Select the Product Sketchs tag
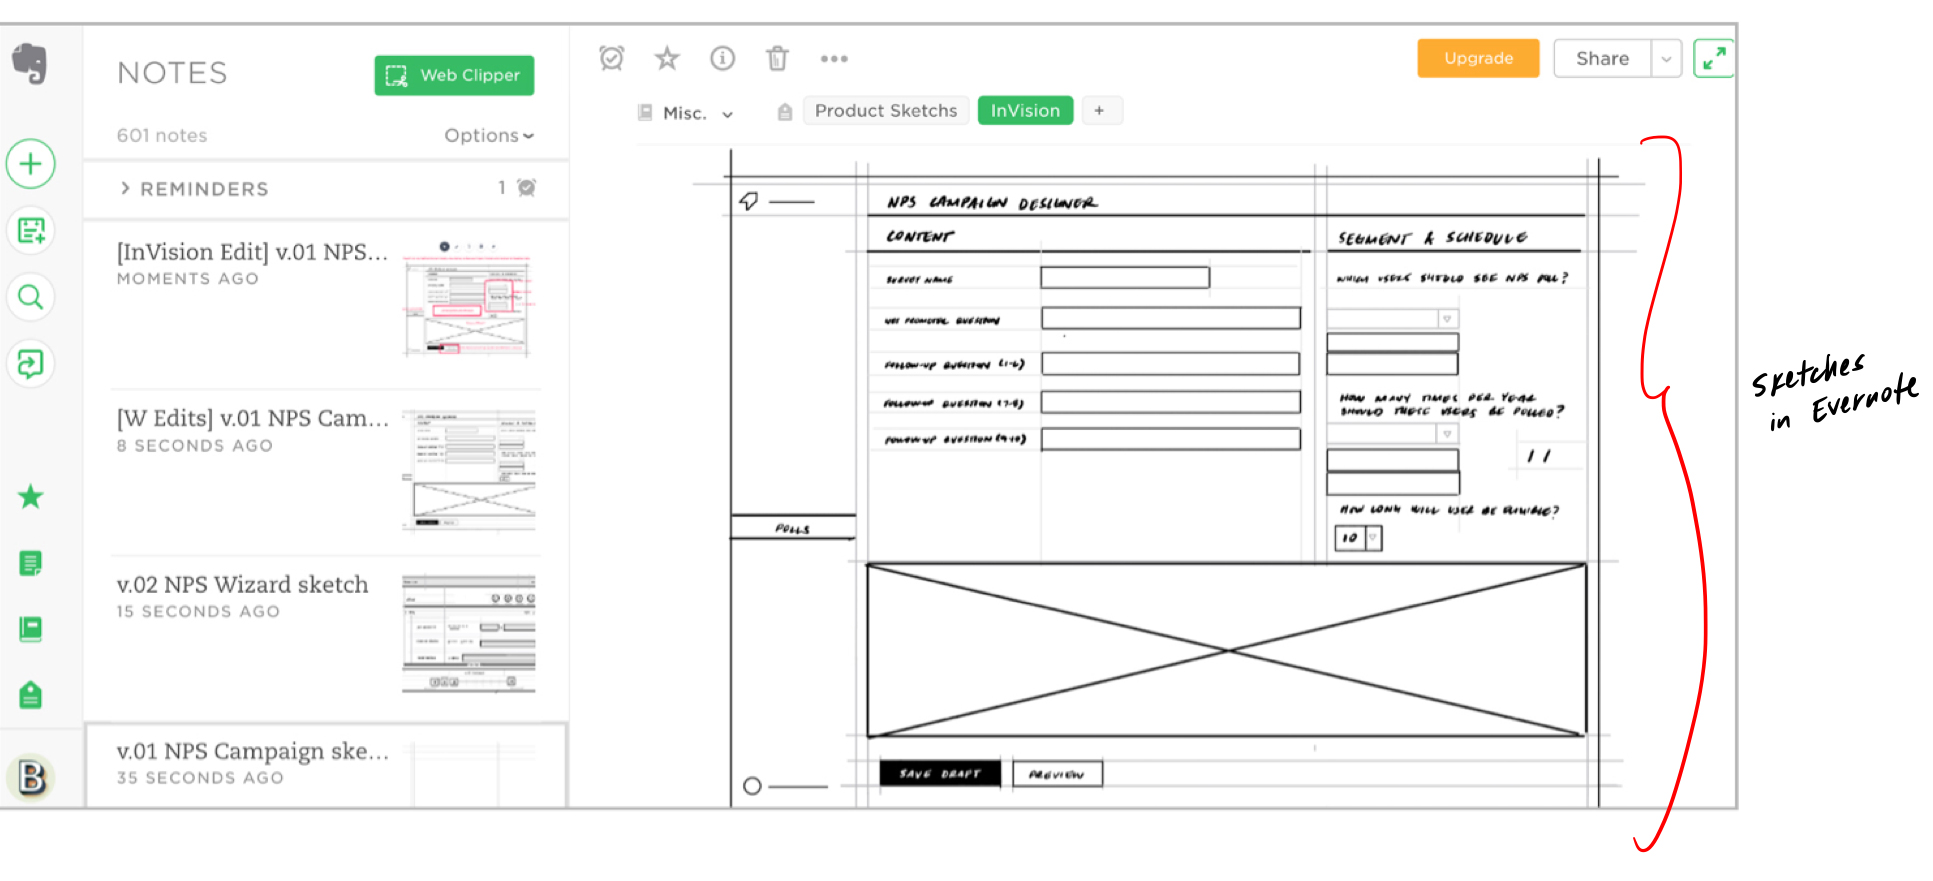The height and width of the screenshot is (881, 1933). (x=885, y=111)
